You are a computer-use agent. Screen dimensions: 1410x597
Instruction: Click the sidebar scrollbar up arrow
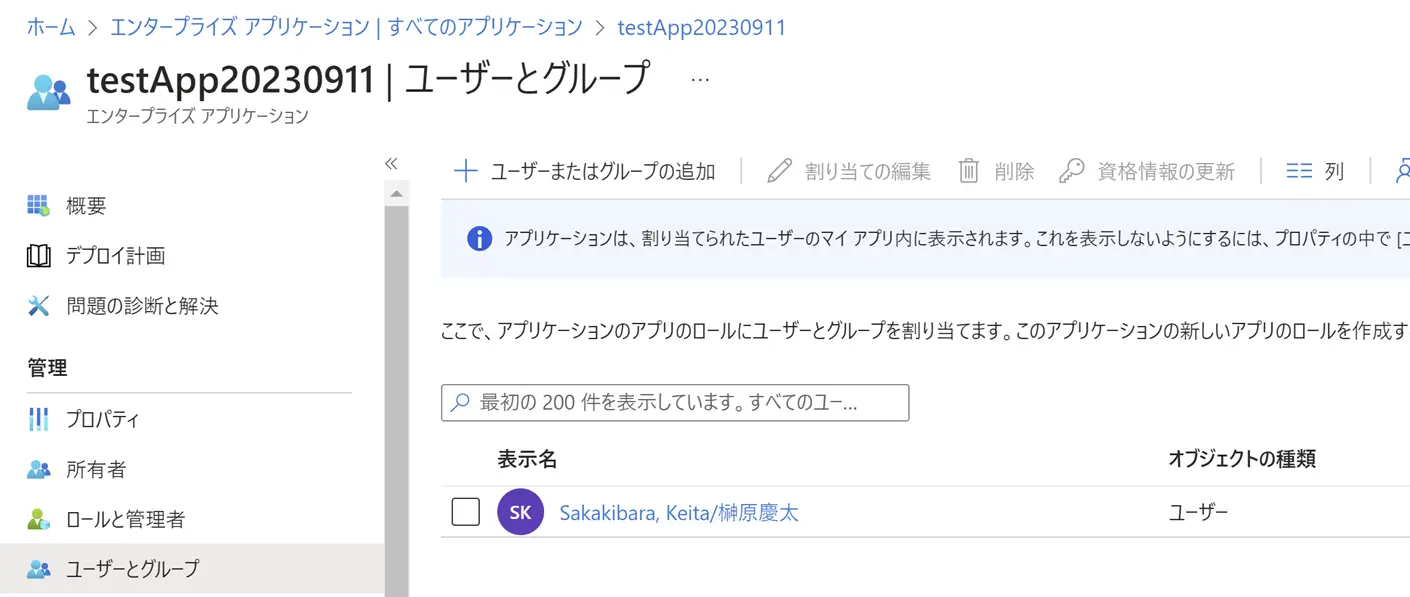[396, 193]
